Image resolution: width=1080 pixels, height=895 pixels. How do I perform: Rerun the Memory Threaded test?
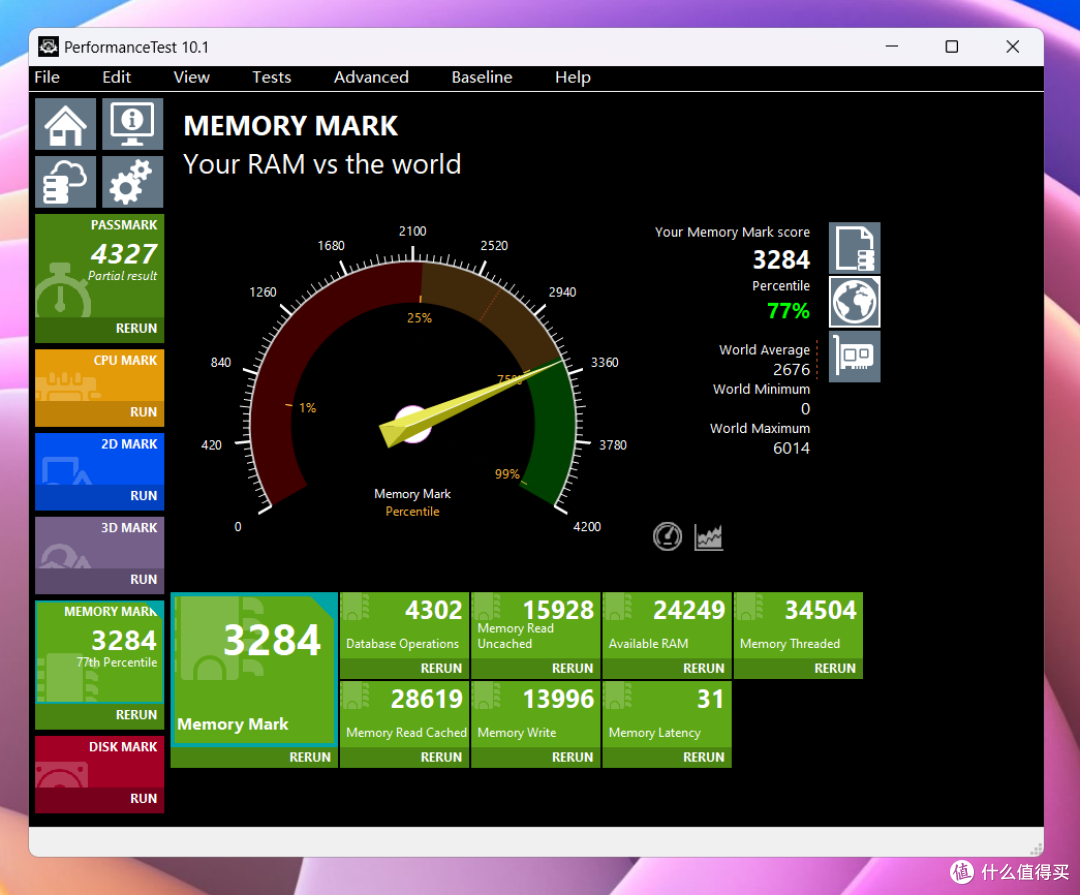(x=835, y=668)
